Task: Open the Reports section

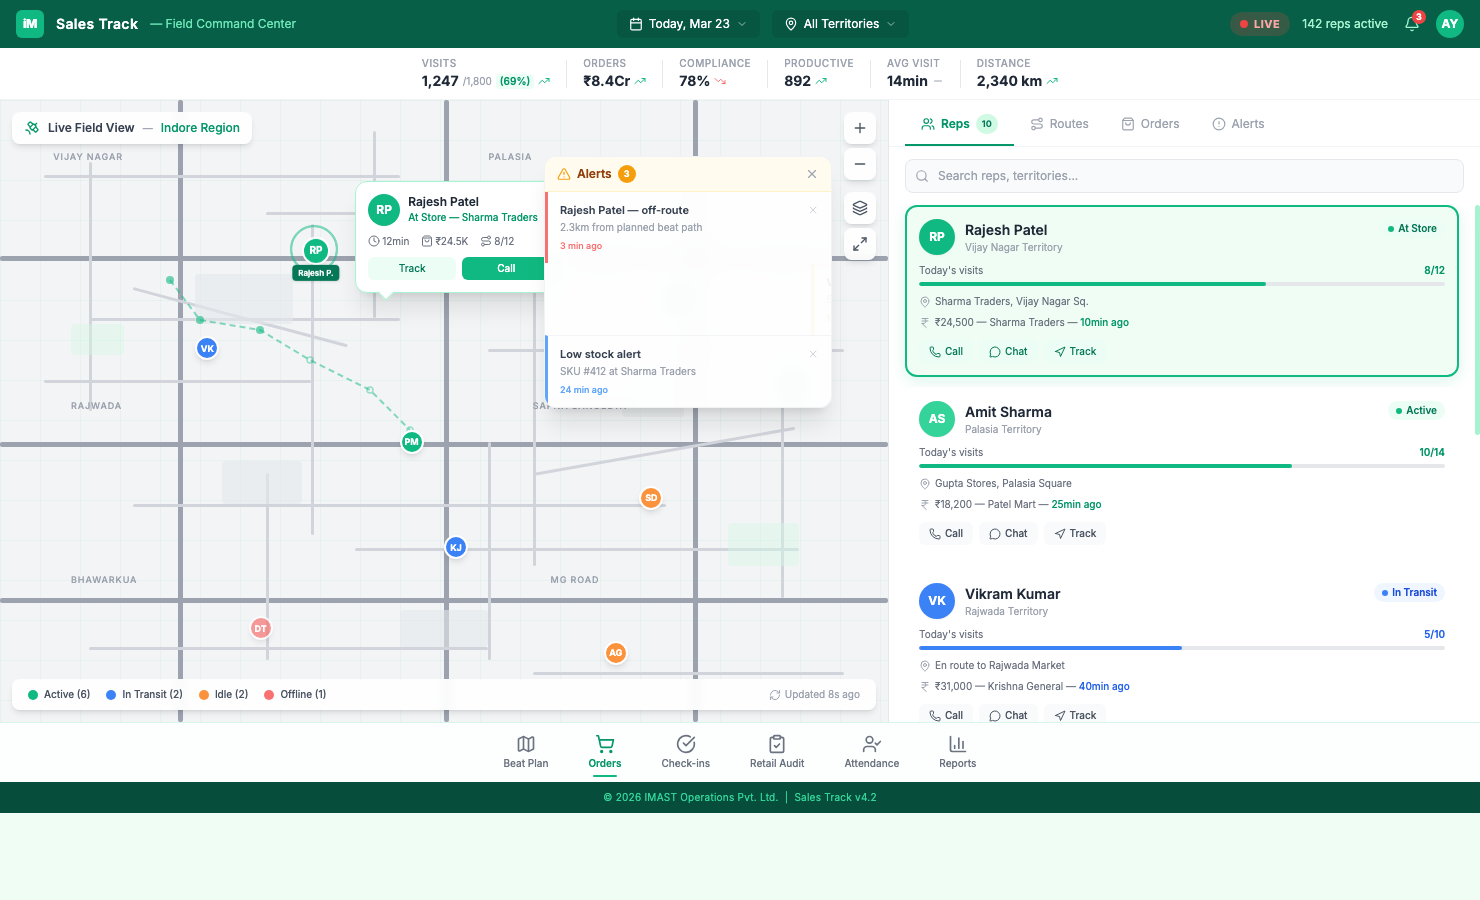Action: (957, 751)
